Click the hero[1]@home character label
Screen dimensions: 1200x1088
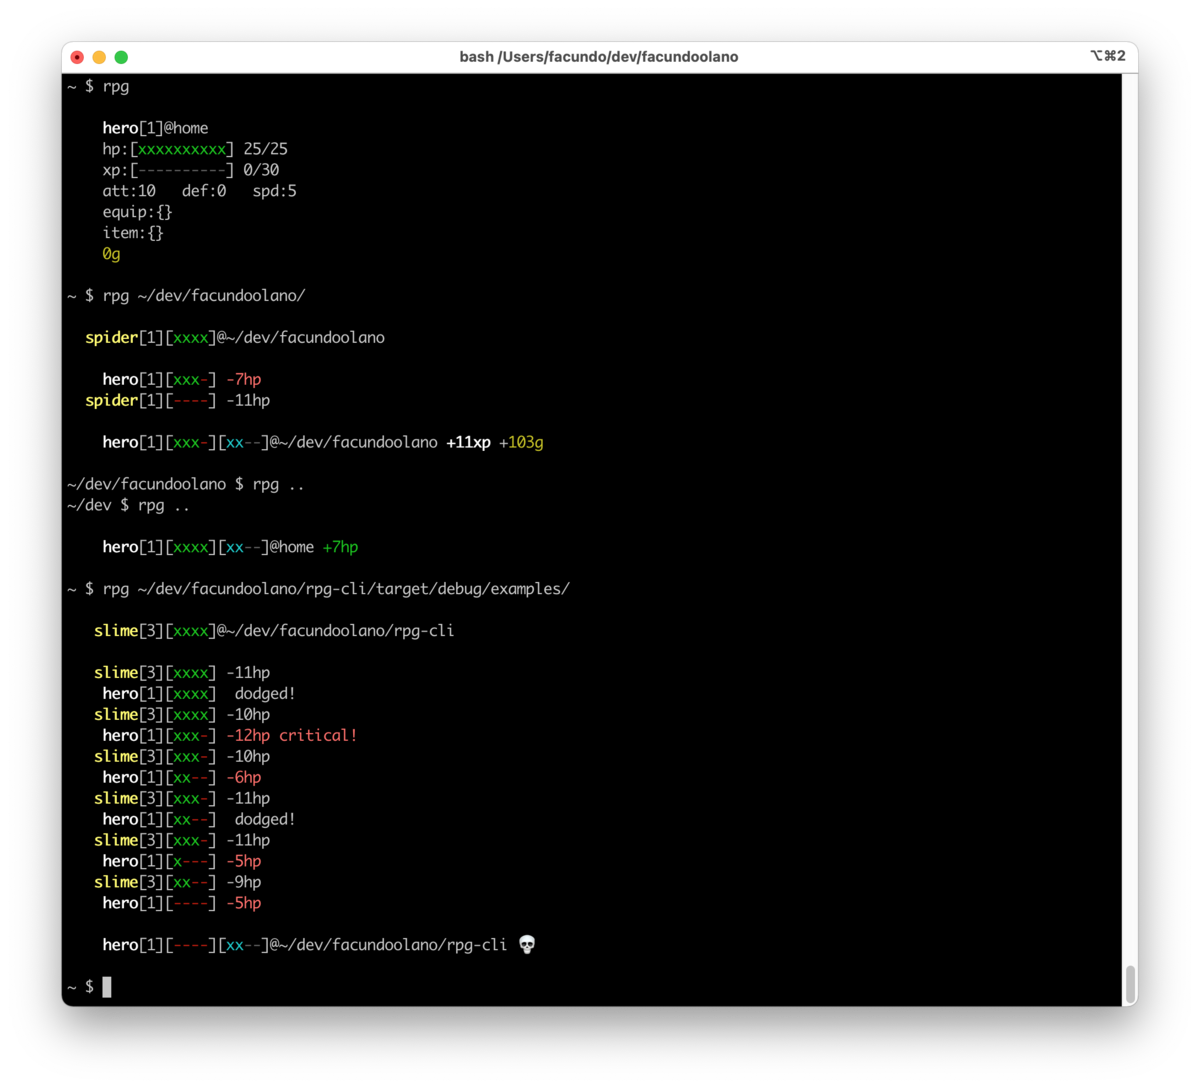tap(154, 127)
